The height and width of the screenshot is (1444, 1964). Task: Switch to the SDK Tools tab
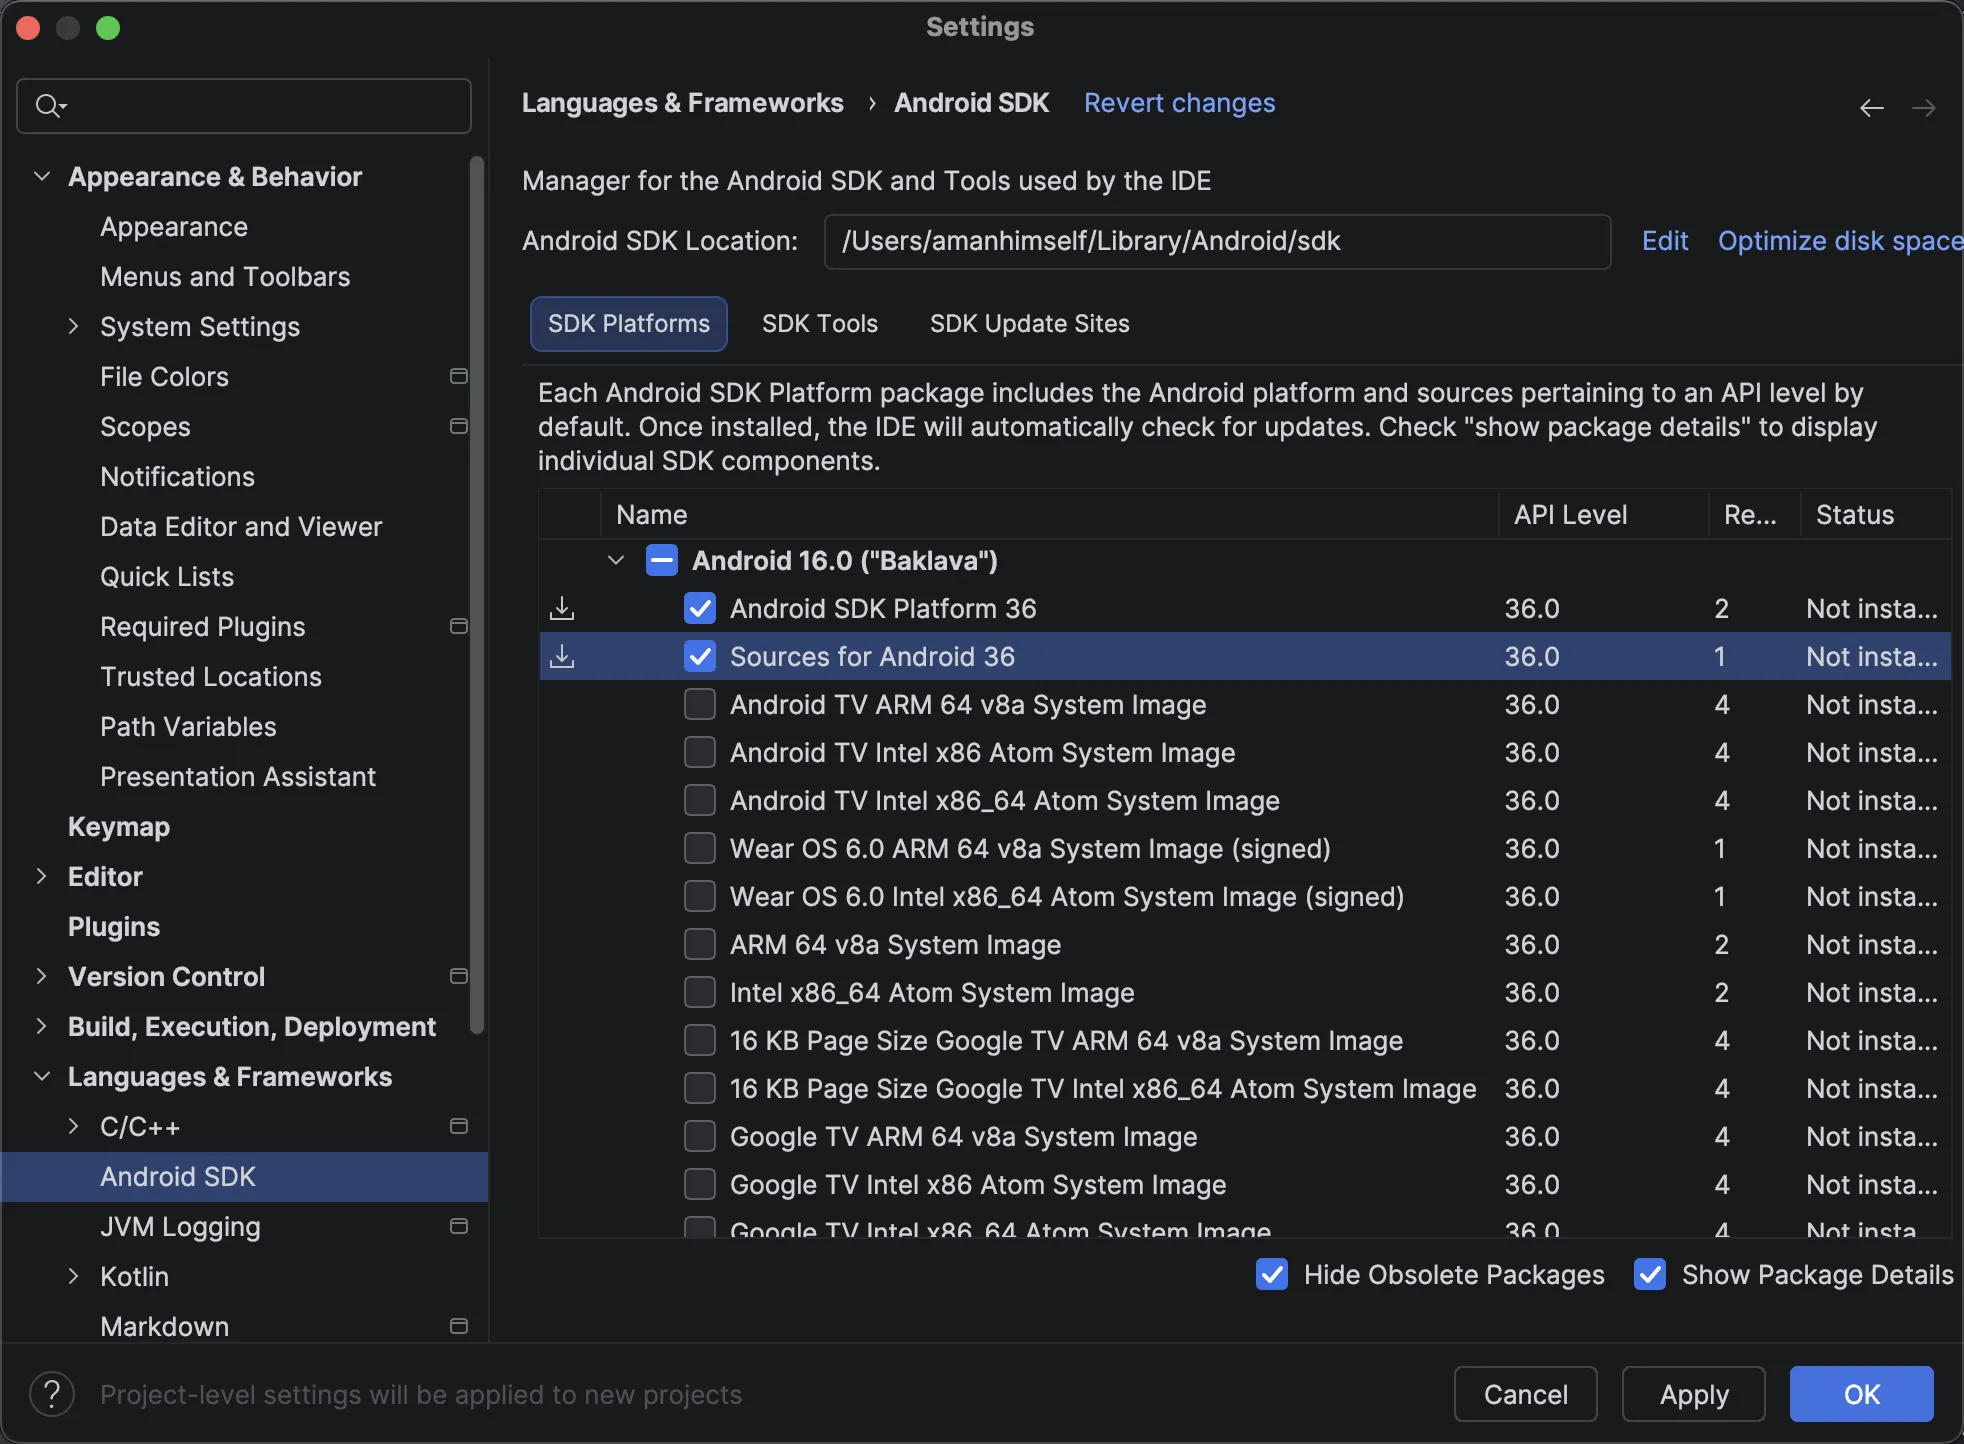coord(820,324)
